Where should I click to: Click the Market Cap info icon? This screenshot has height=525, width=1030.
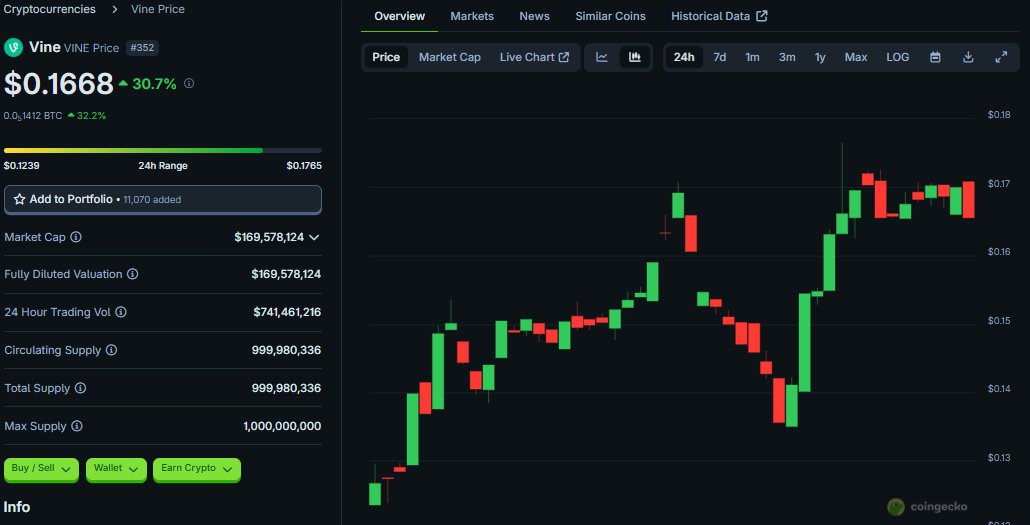click(76, 237)
